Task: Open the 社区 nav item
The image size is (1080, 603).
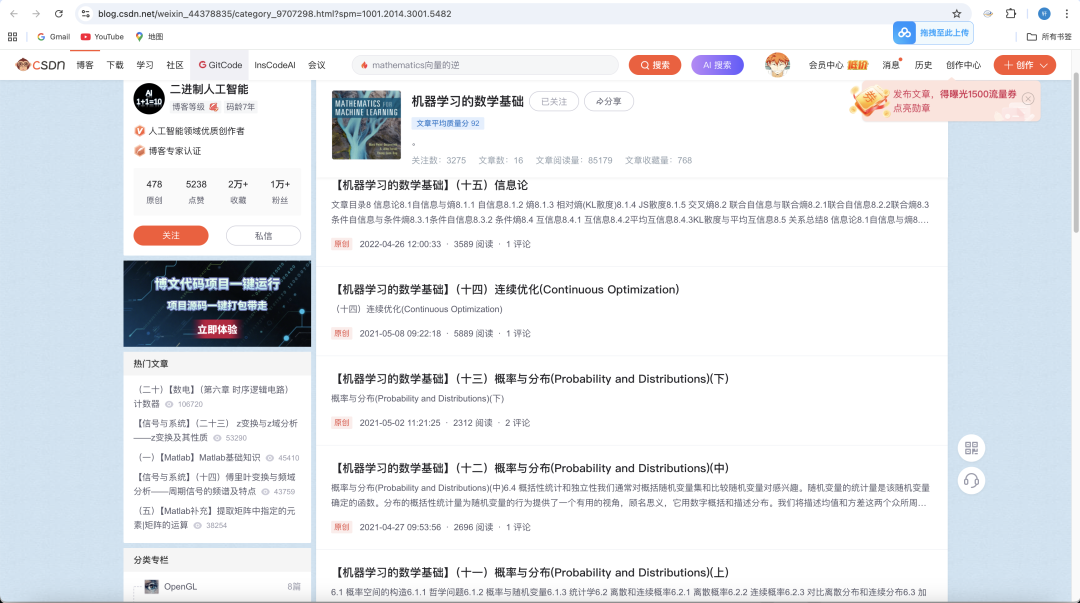Action: (175, 65)
